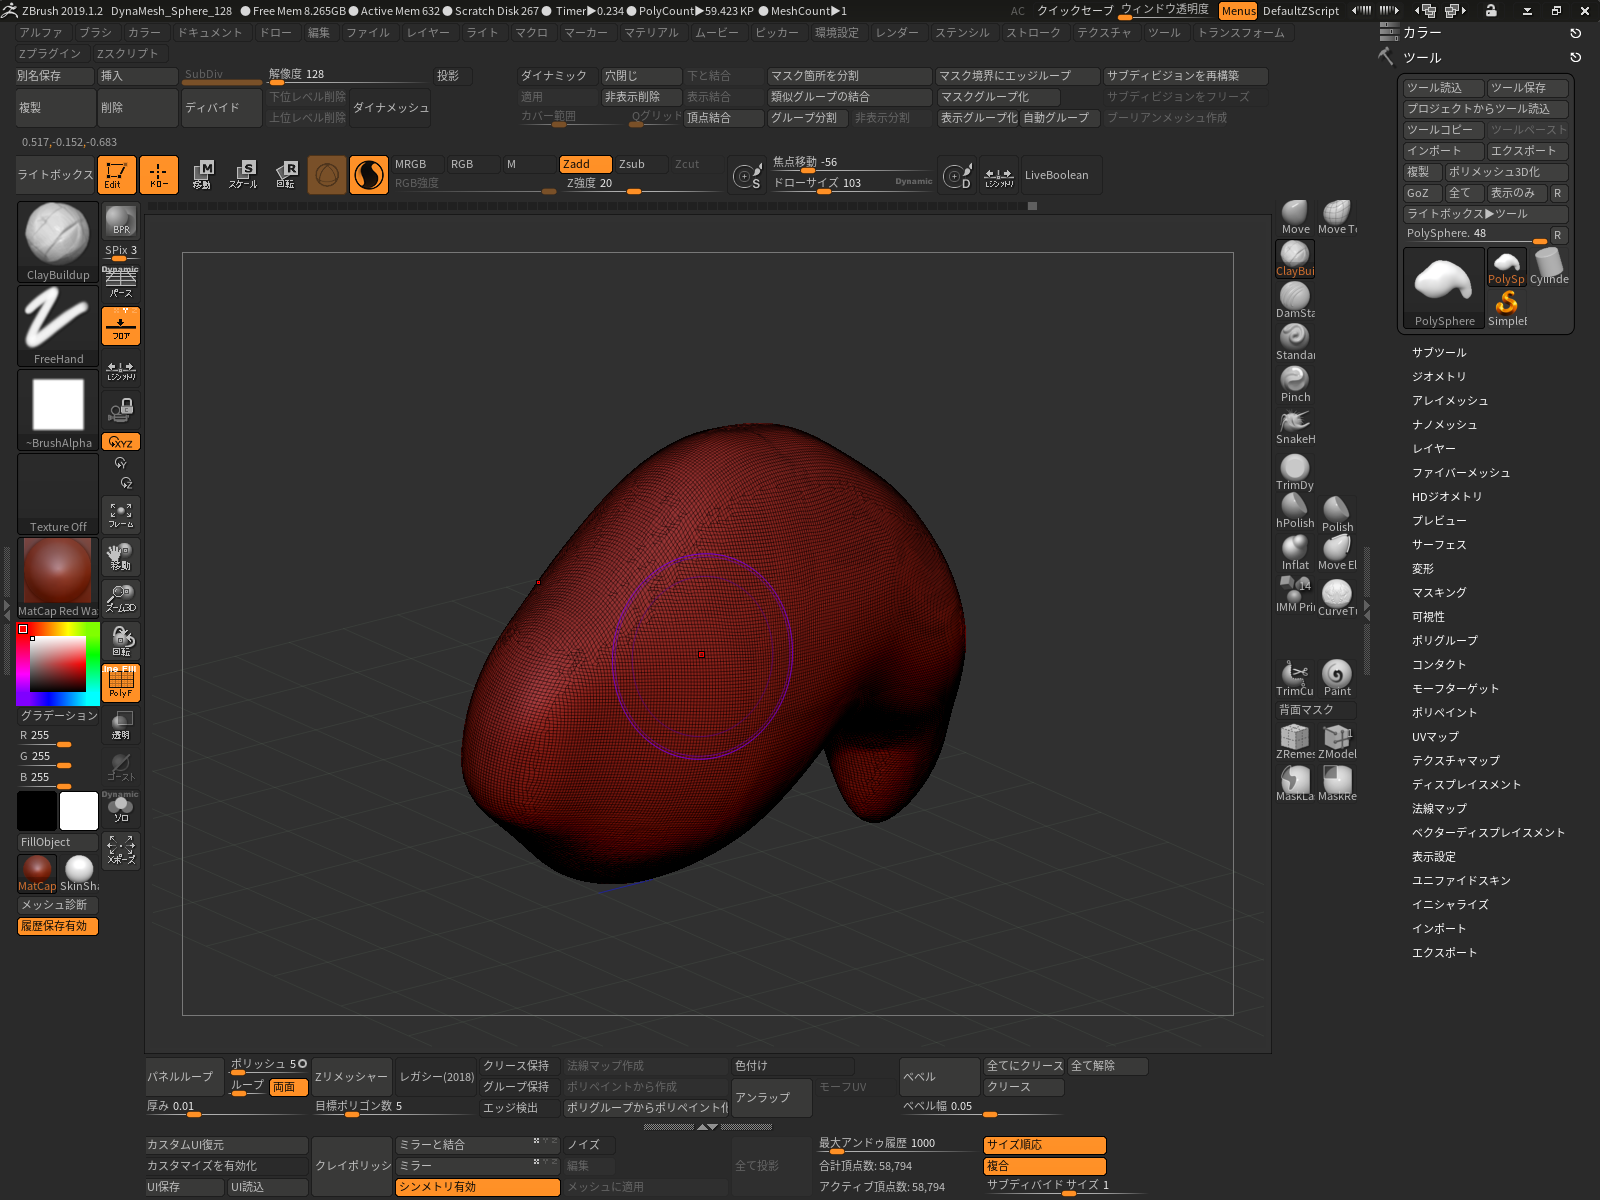Open the ドキュメント menu
The image size is (1600, 1200).
point(210,33)
